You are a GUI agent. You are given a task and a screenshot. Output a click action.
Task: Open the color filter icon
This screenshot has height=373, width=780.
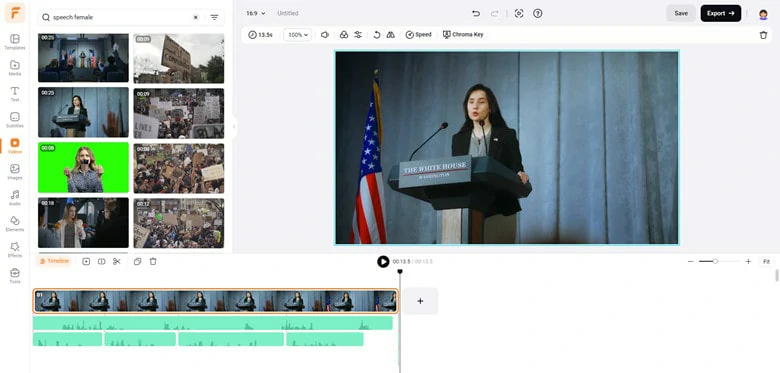pyautogui.click(x=344, y=35)
